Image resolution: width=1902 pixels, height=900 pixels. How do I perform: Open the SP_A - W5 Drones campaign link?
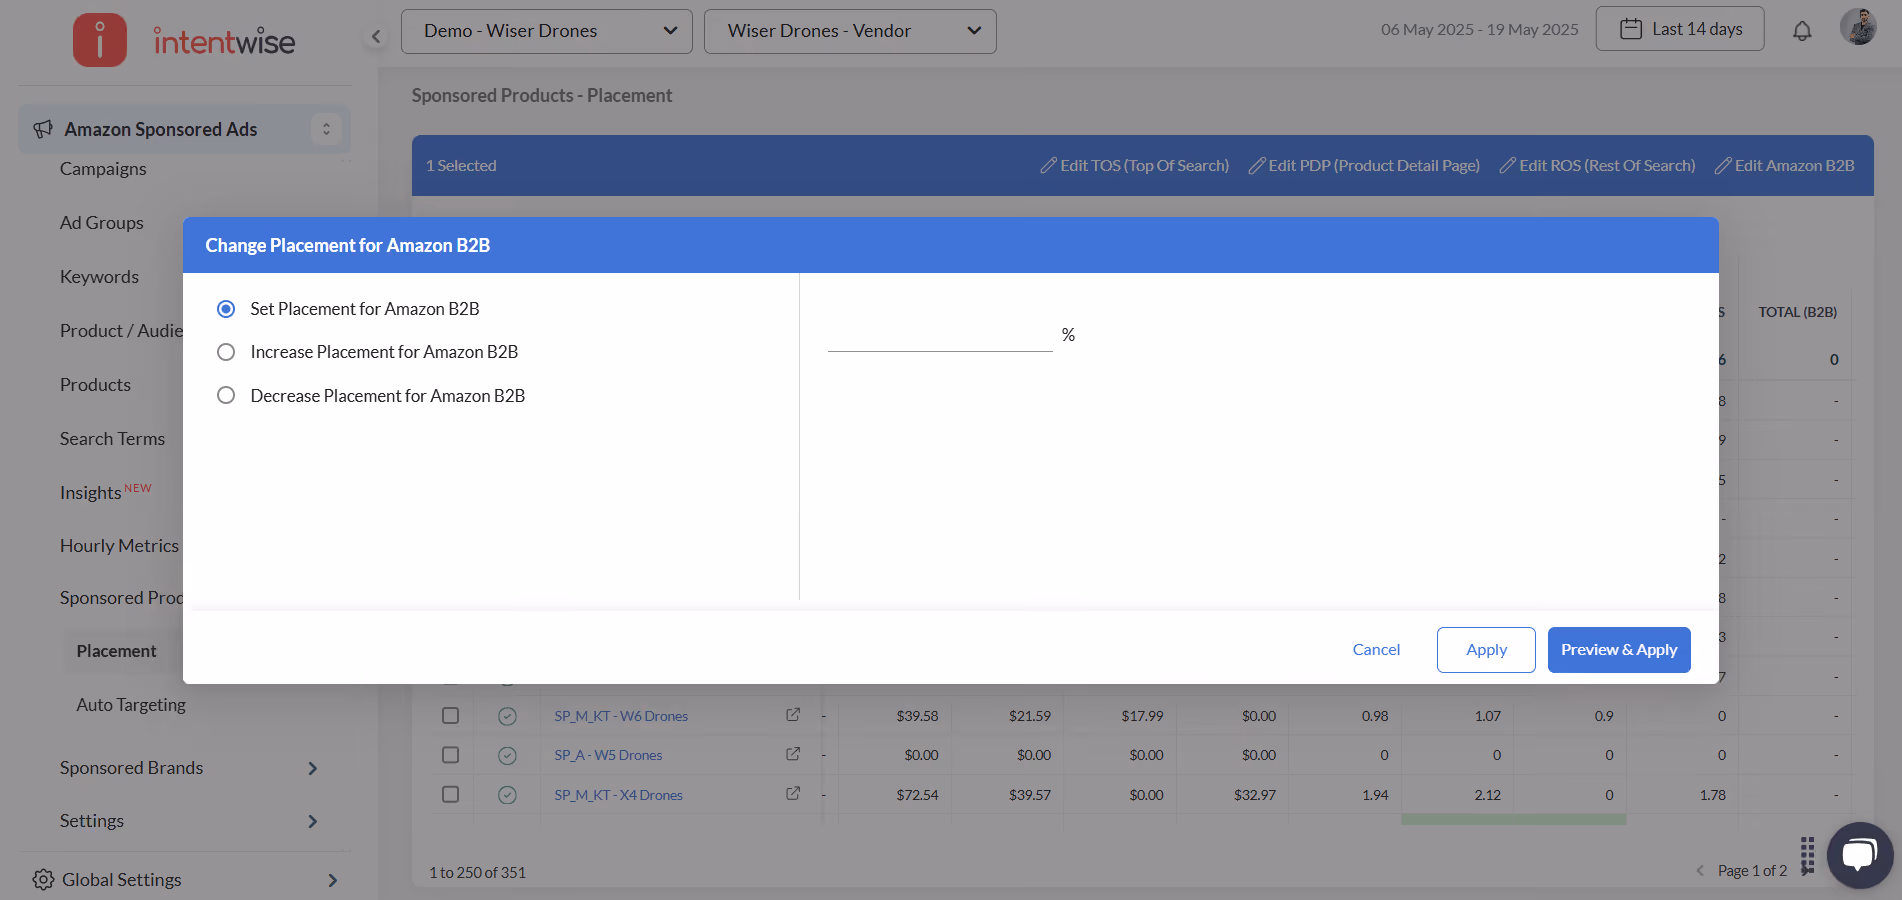(608, 755)
